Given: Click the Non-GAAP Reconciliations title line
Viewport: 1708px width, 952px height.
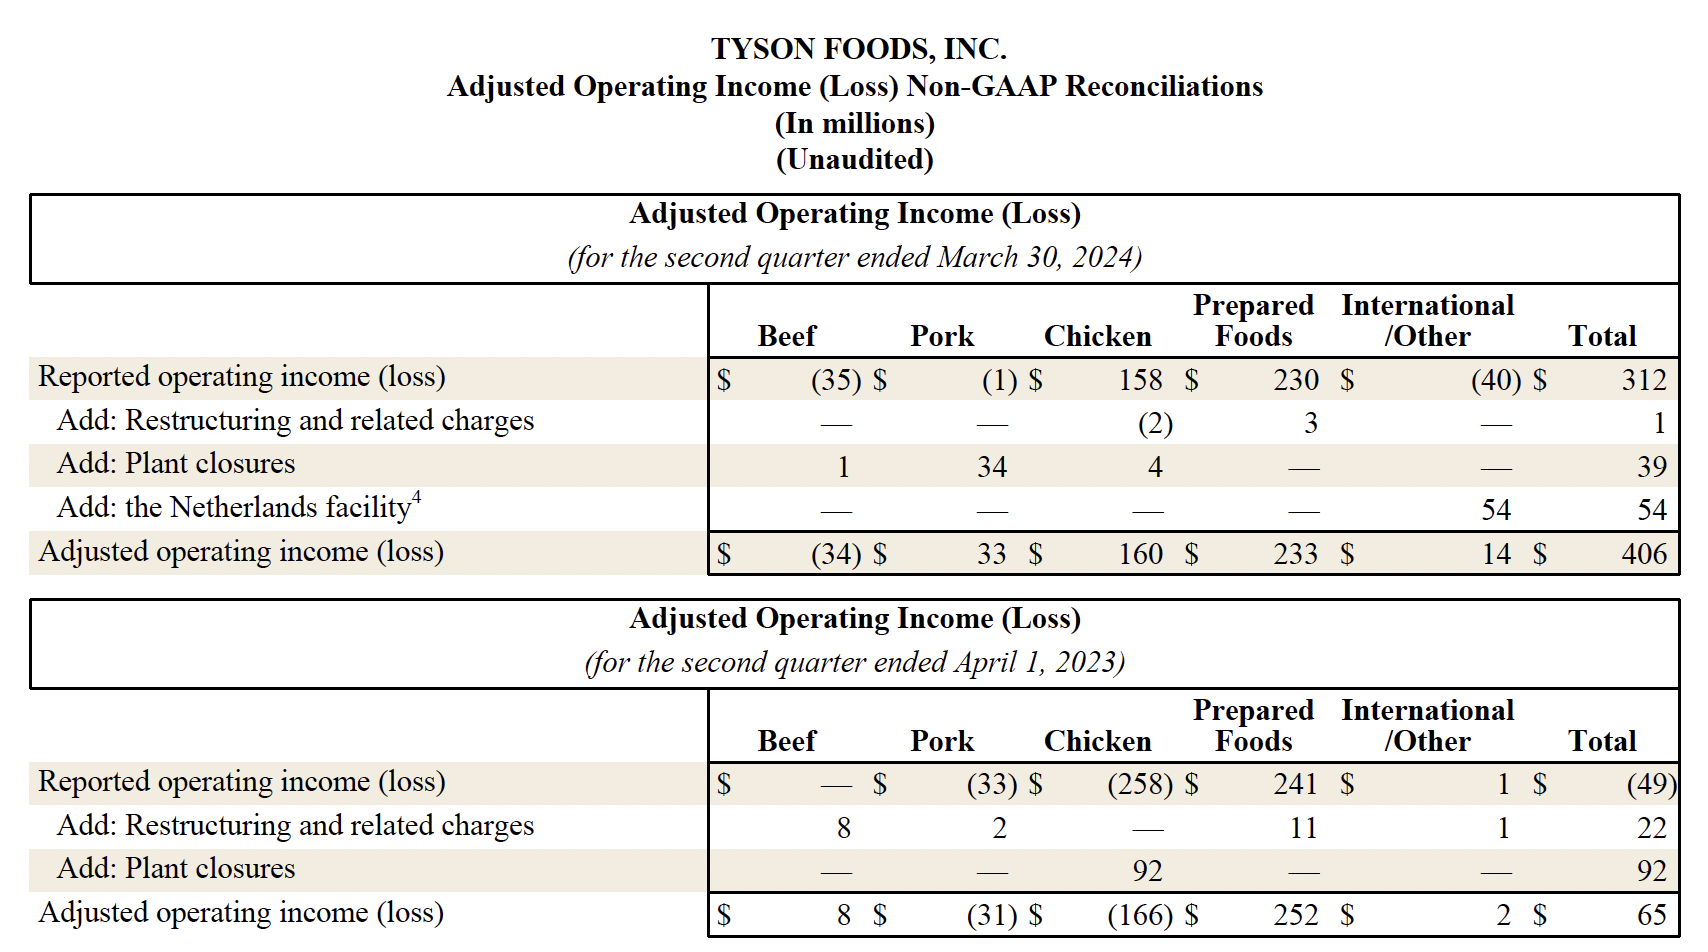Looking at the screenshot, I should [x=854, y=87].
